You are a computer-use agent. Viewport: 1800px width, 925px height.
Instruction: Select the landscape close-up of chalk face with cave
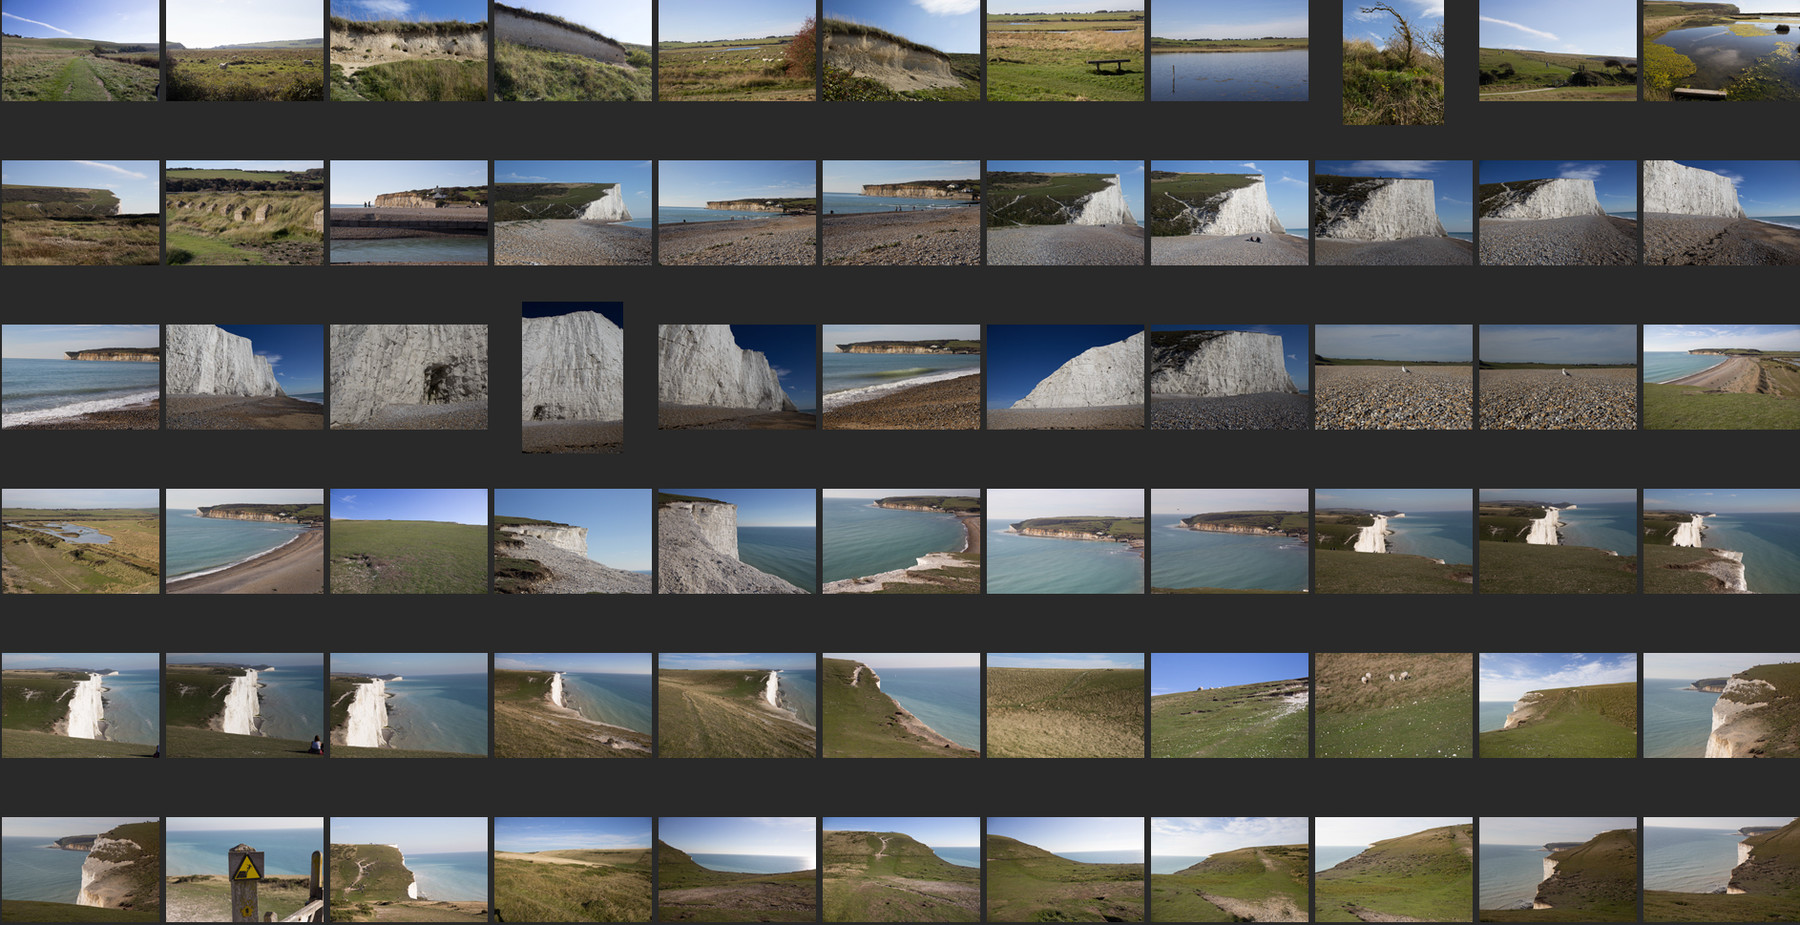[x=409, y=377]
